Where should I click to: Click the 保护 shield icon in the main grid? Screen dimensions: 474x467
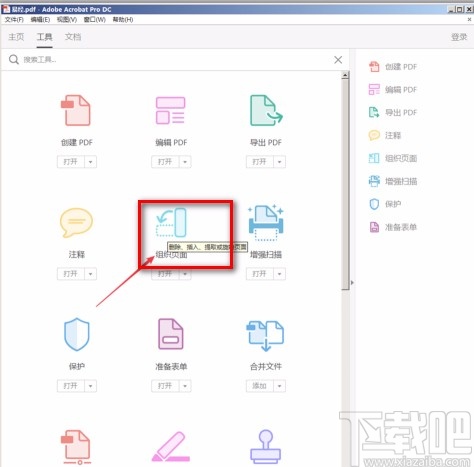tap(77, 334)
